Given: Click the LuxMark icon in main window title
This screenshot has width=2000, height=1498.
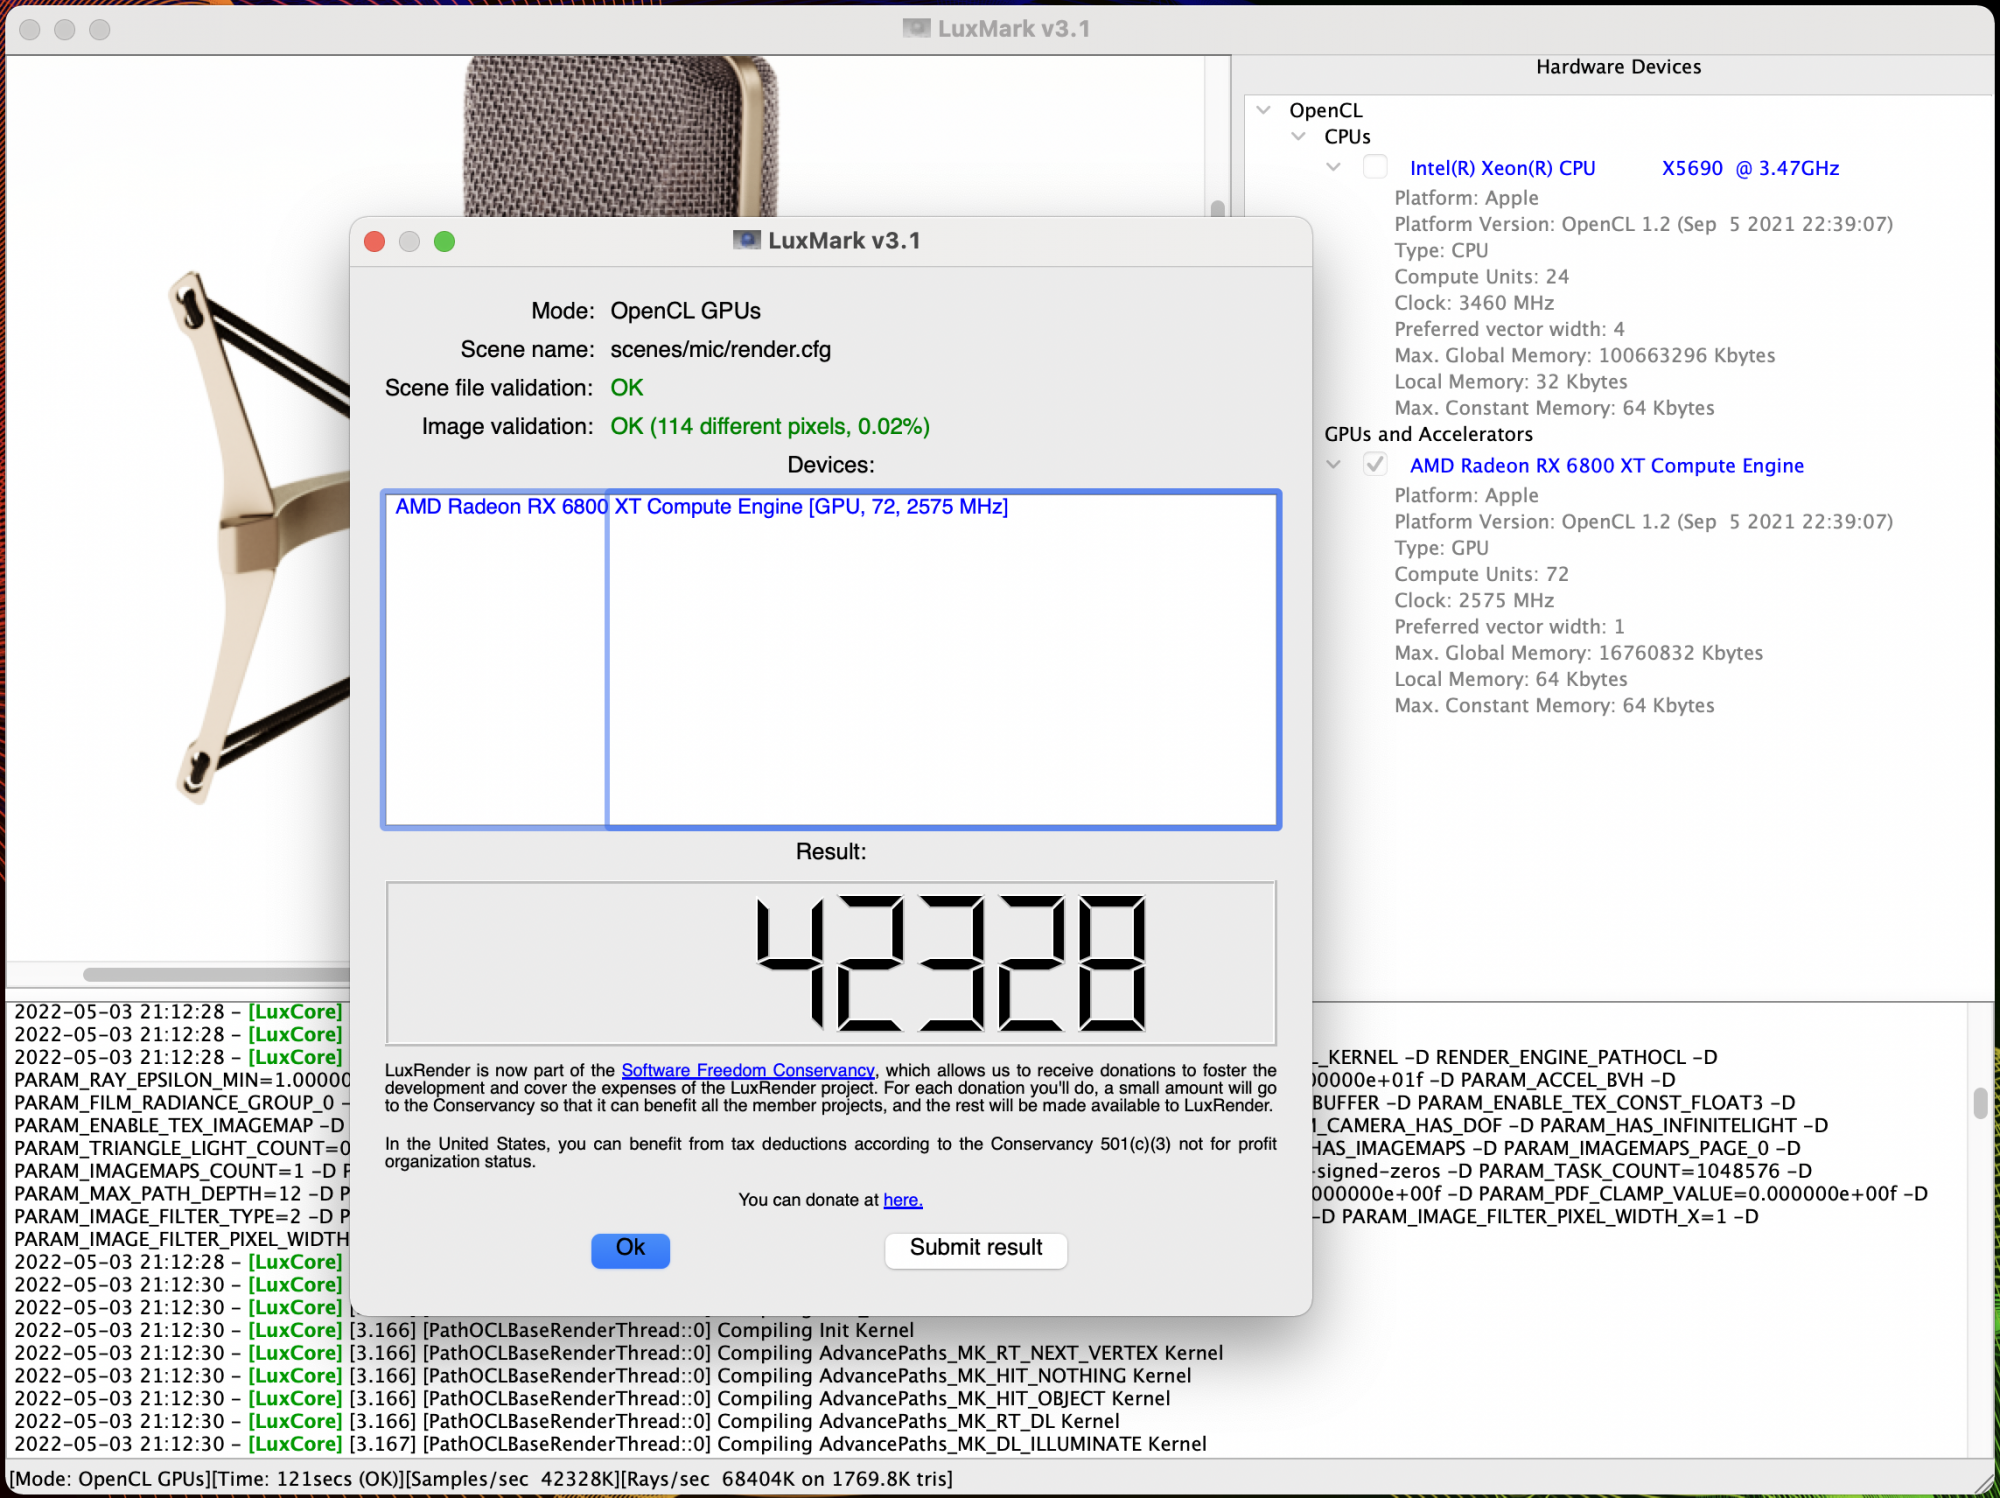Looking at the screenshot, I should tap(917, 28).
